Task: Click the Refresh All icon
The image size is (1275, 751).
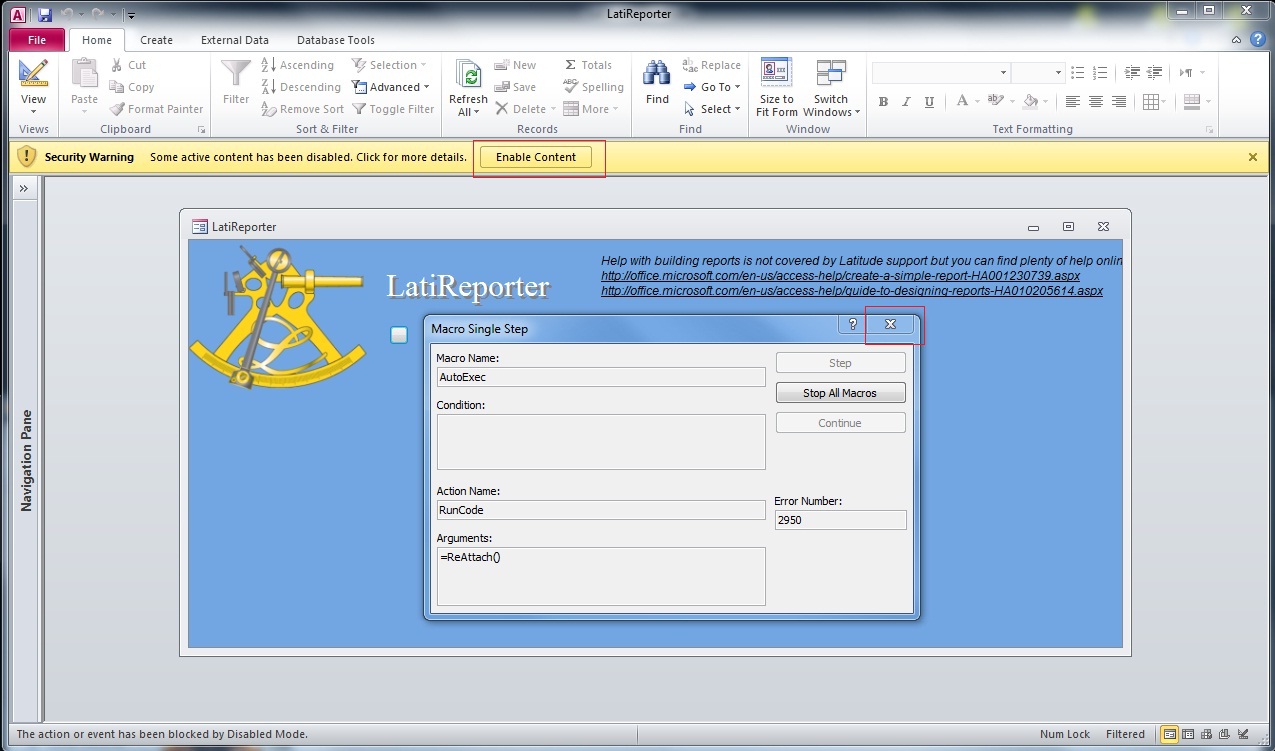Action: pyautogui.click(x=468, y=75)
